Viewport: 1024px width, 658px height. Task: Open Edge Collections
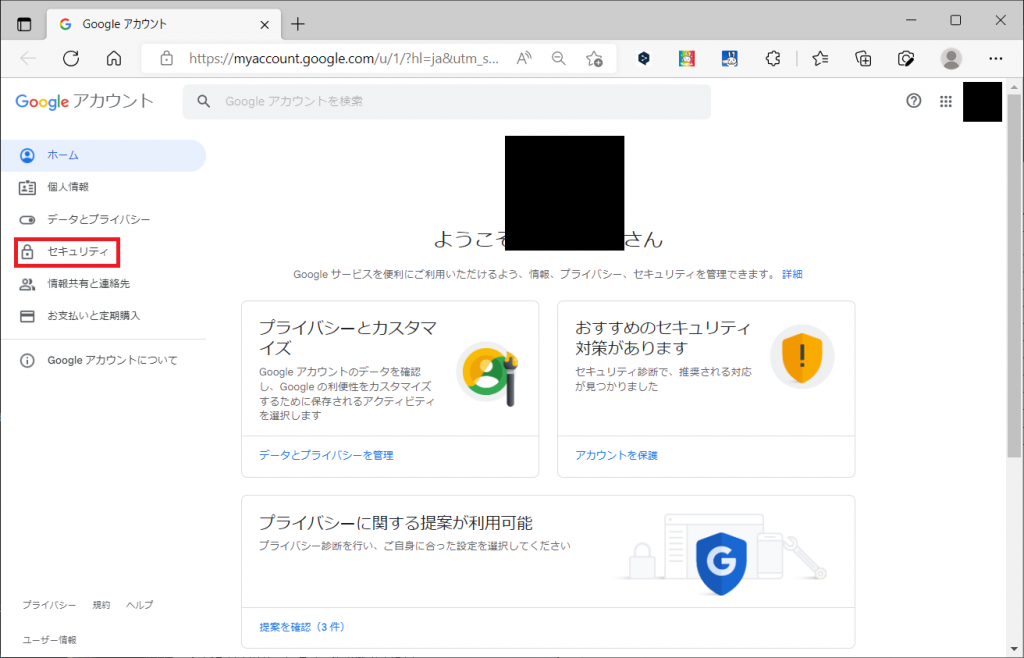click(862, 58)
